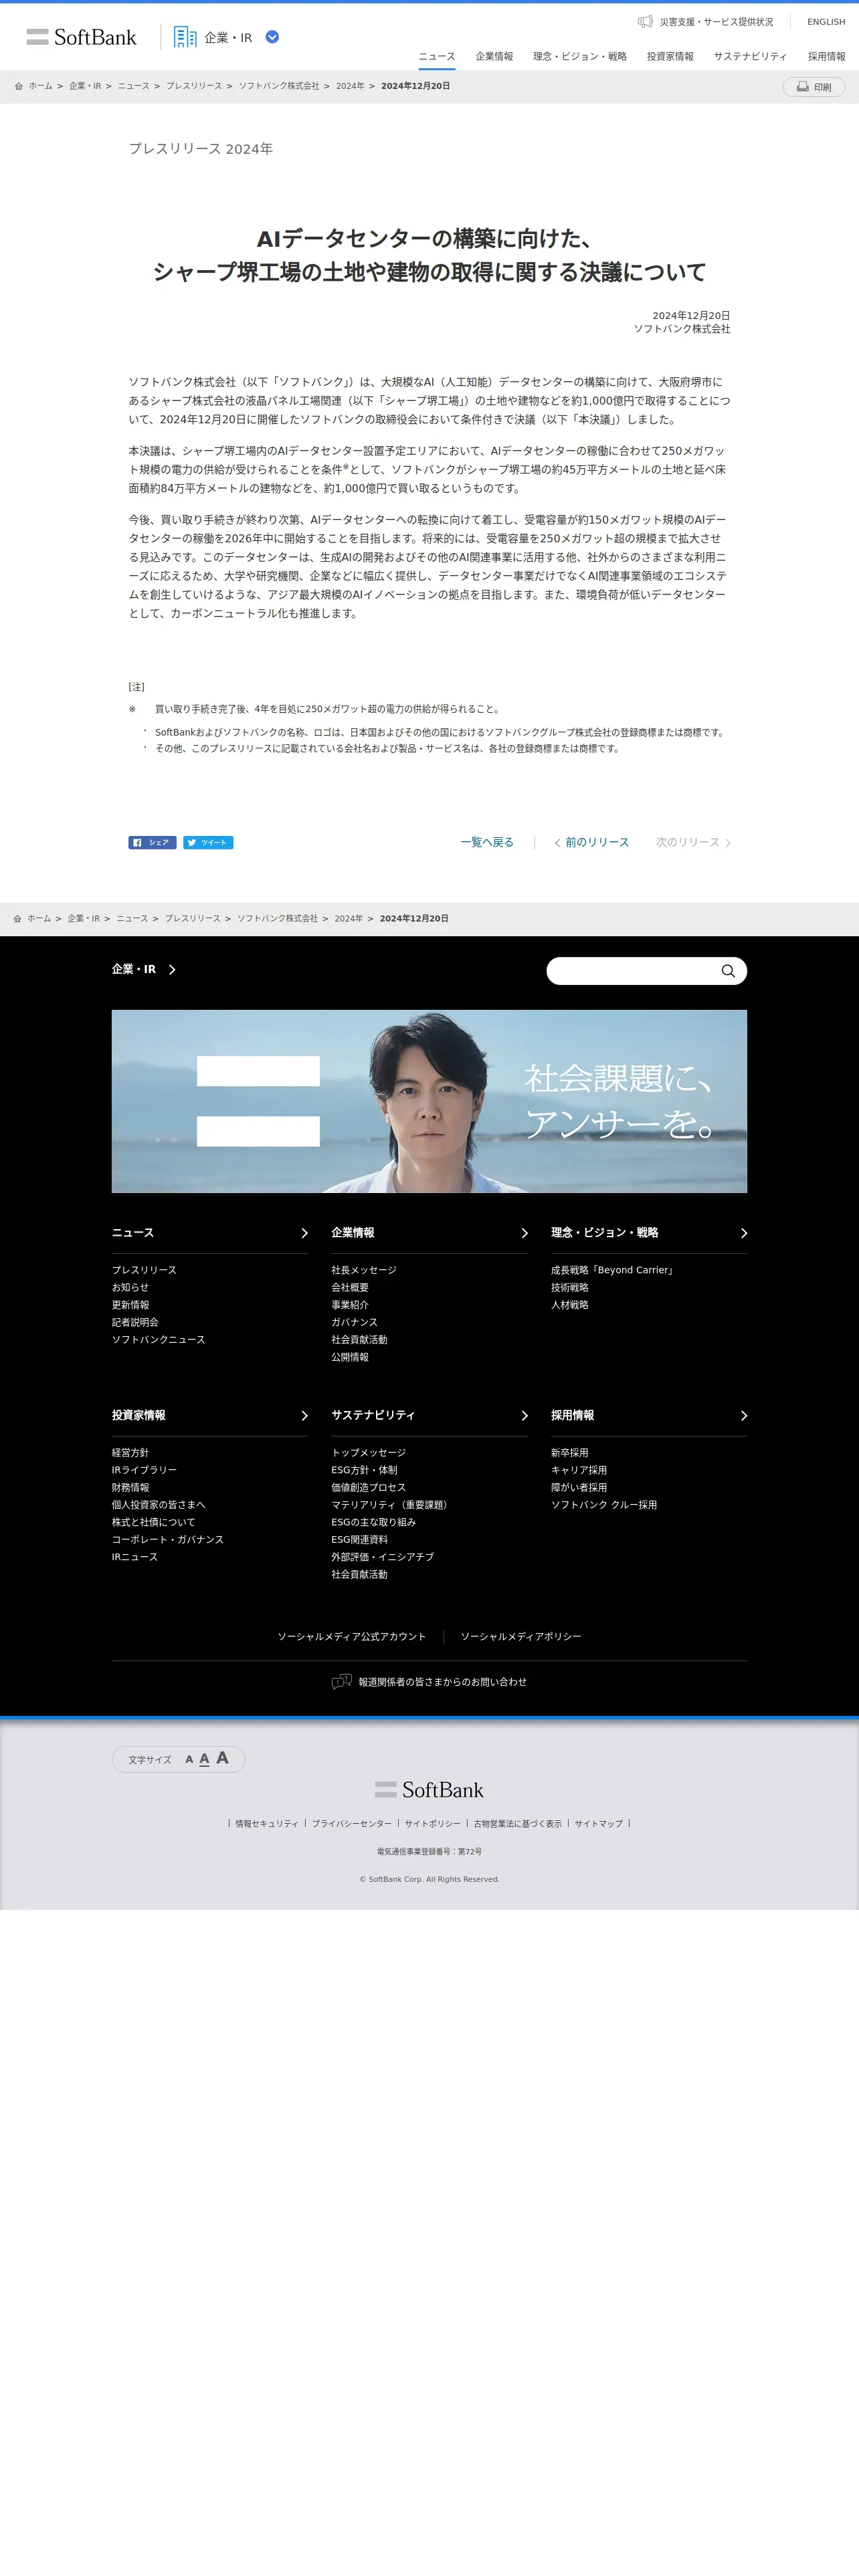Open サイトポリシー bottom footer link
This screenshot has width=859, height=2576.
[x=433, y=1824]
